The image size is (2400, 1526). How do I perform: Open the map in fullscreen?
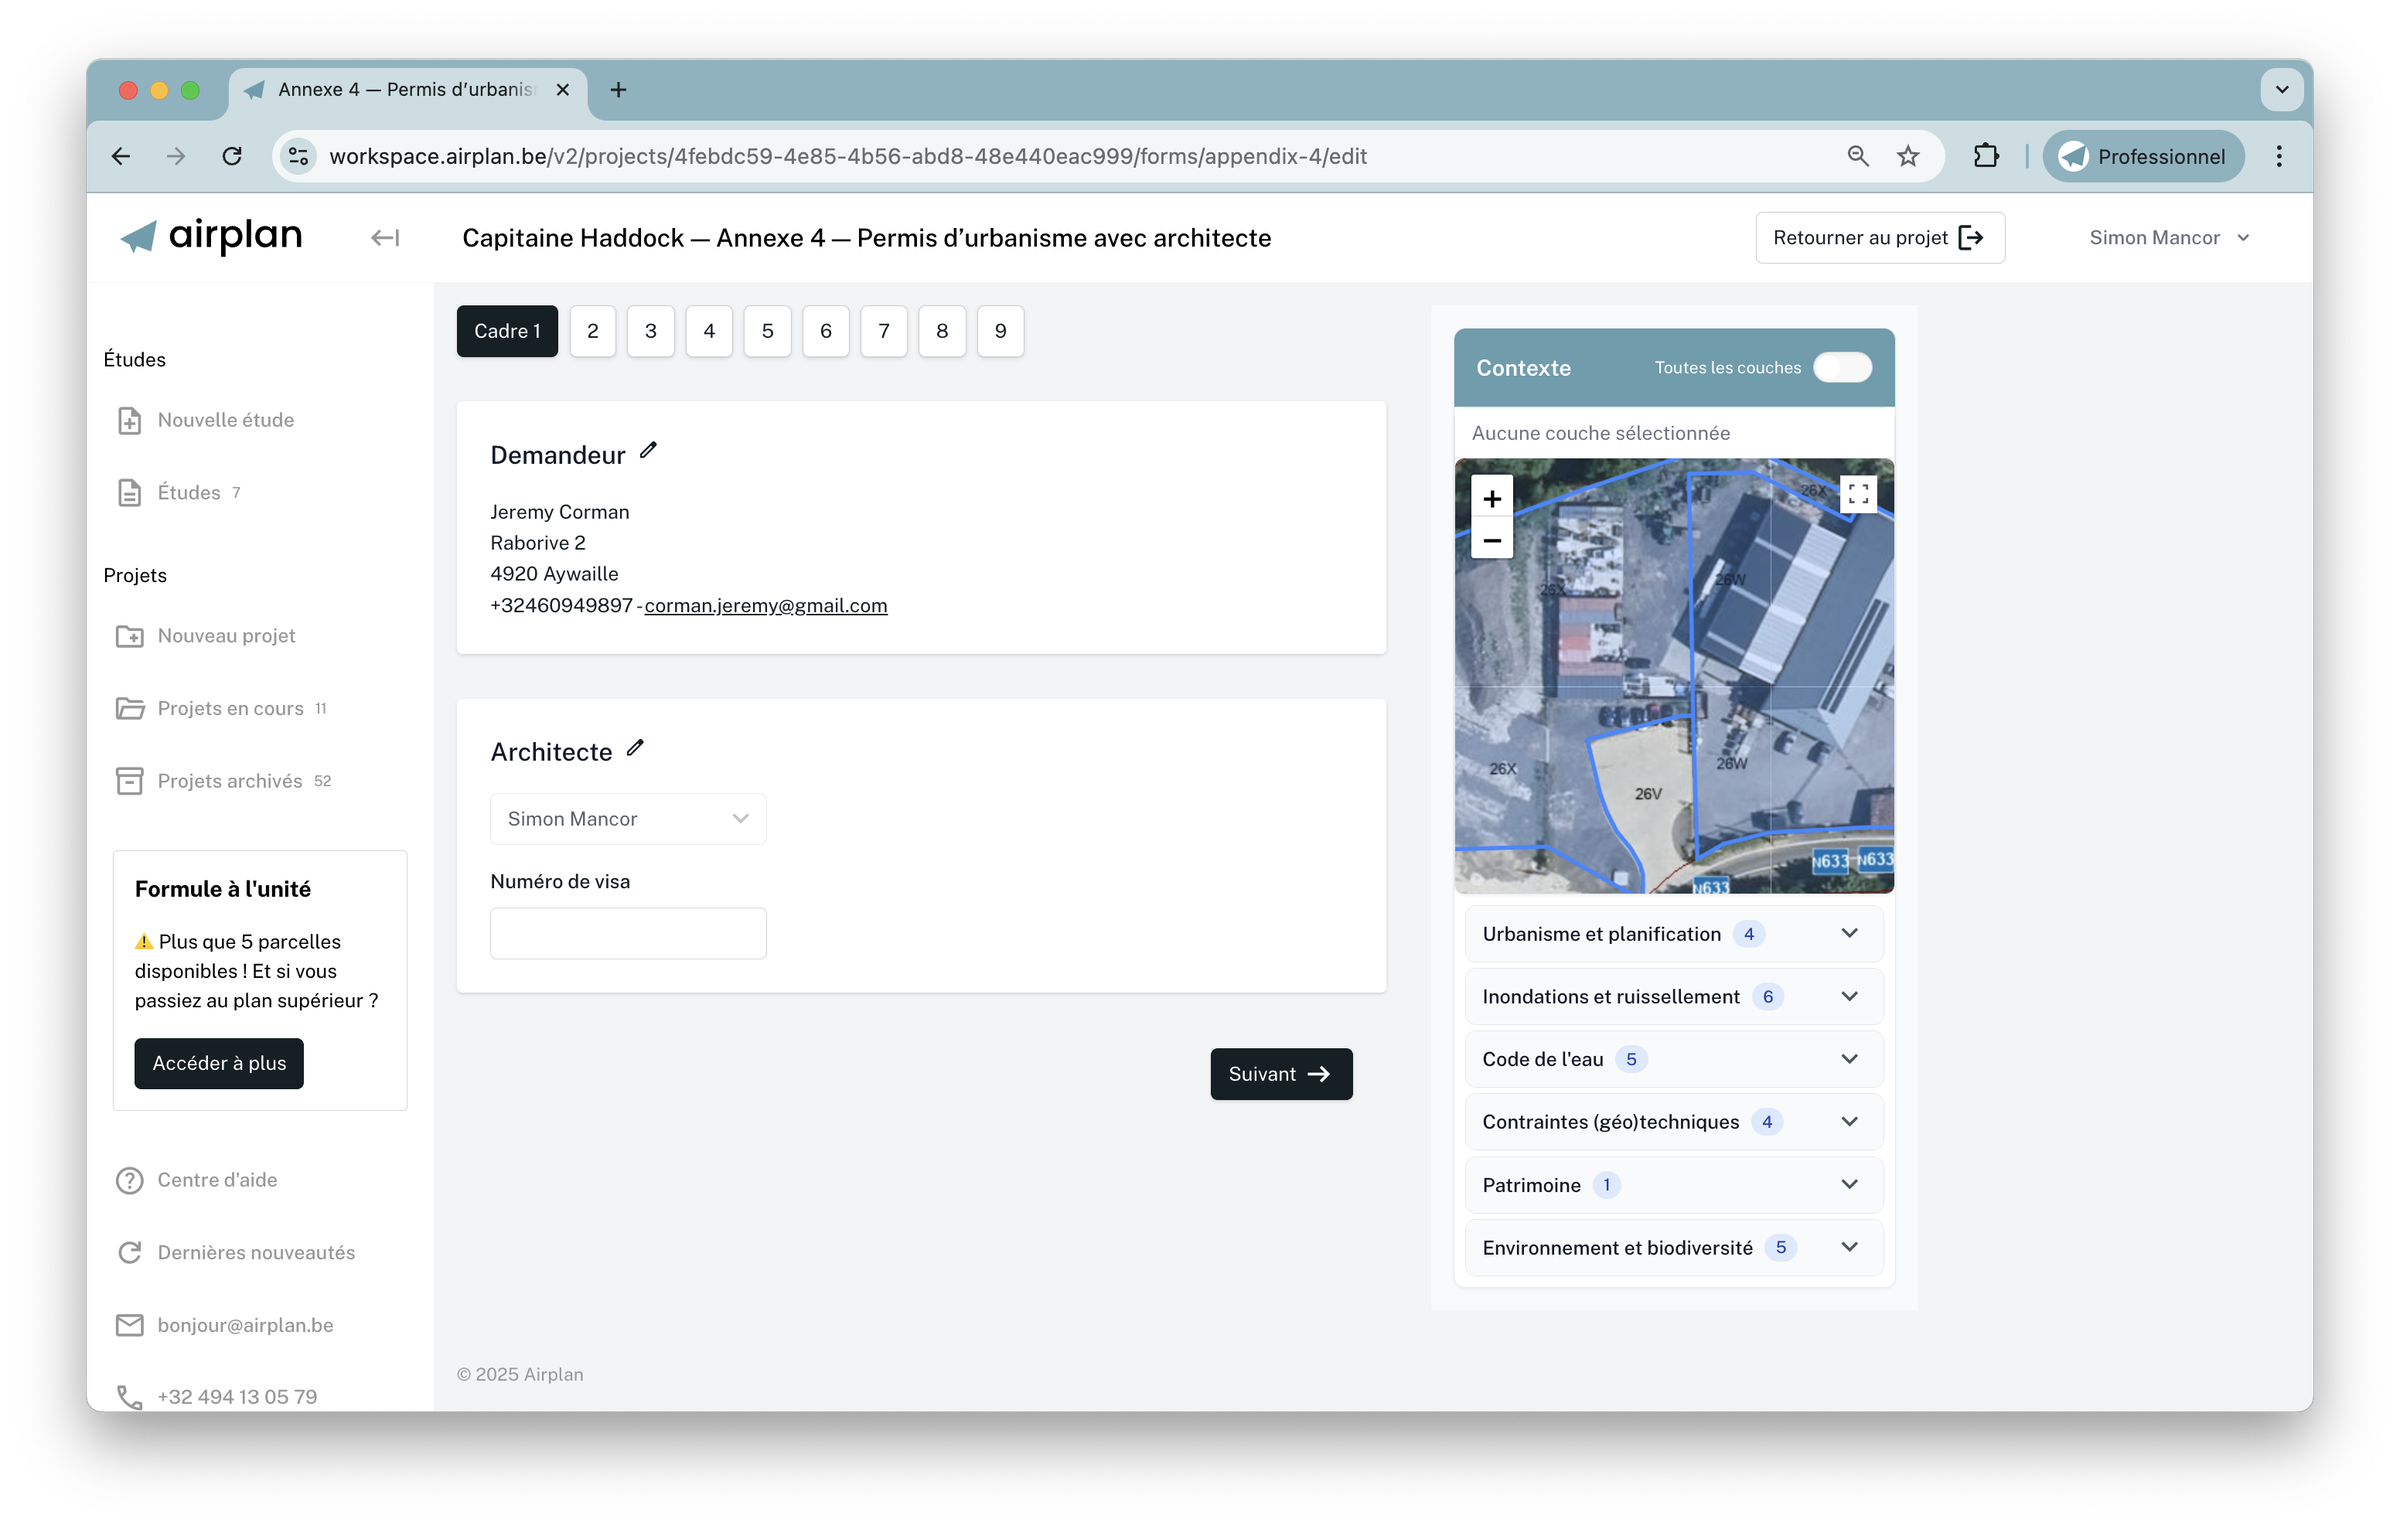[1858, 494]
